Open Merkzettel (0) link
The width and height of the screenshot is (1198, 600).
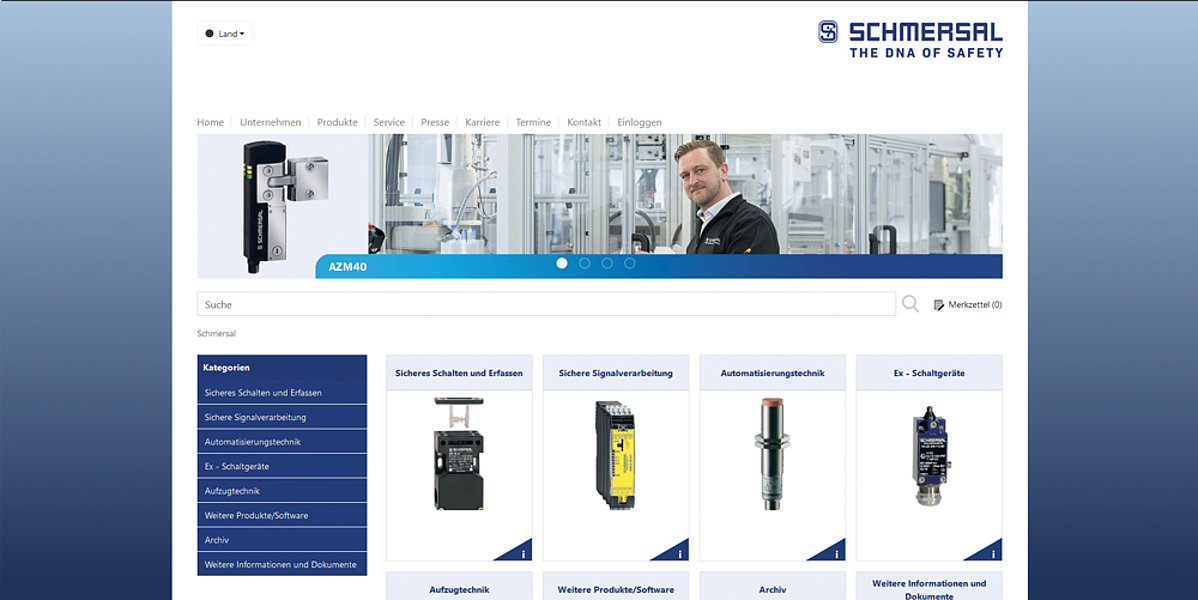click(x=975, y=305)
